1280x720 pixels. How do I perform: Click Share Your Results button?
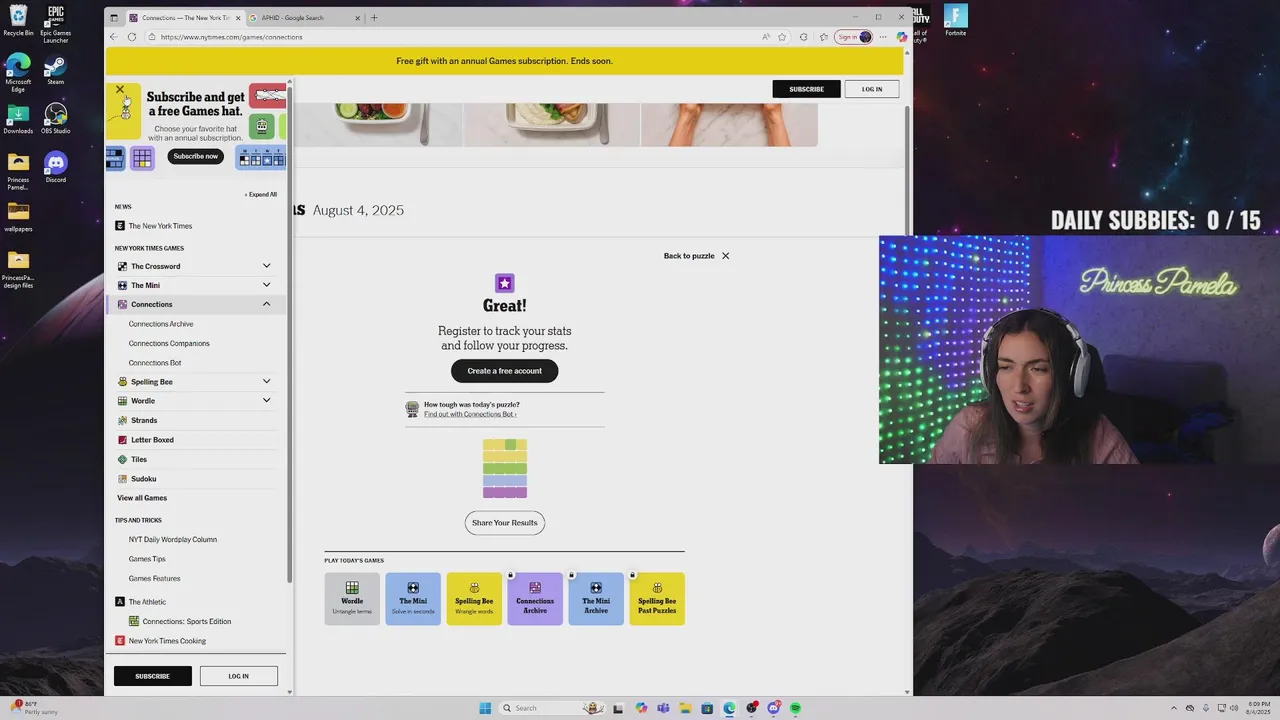click(504, 523)
